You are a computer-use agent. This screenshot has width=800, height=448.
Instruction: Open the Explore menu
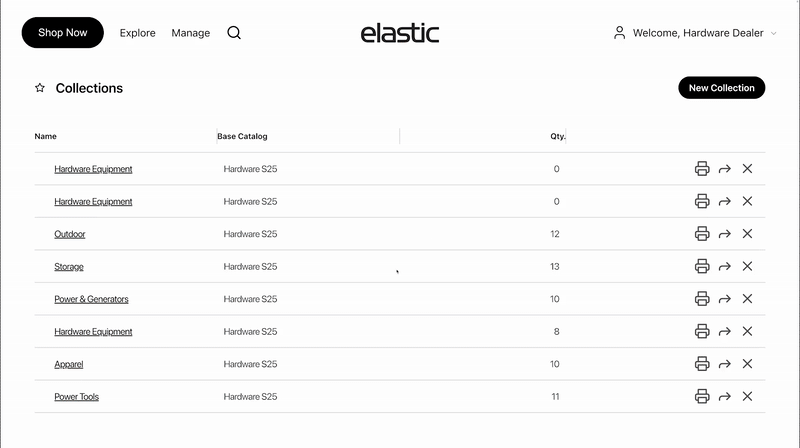(x=137, y=33)
